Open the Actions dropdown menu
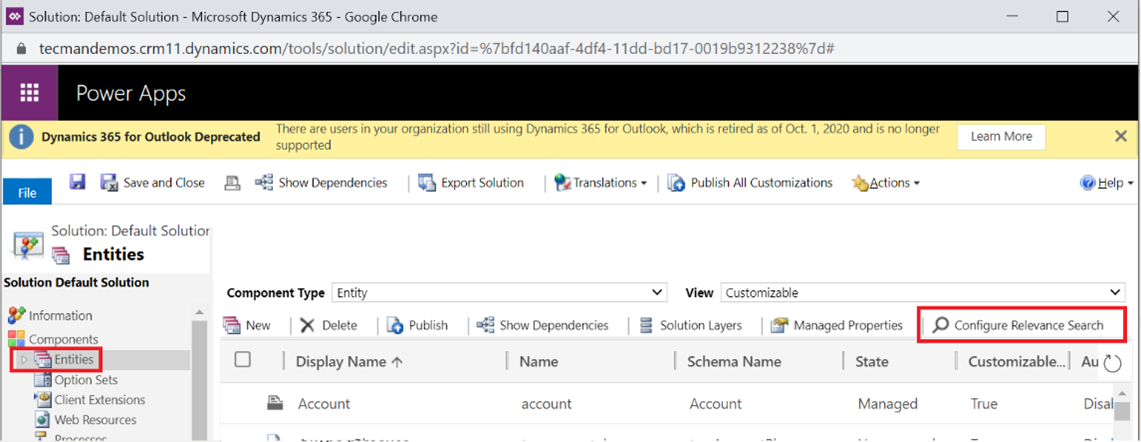This screenshot has height=442, width=1141. [886, 183]
